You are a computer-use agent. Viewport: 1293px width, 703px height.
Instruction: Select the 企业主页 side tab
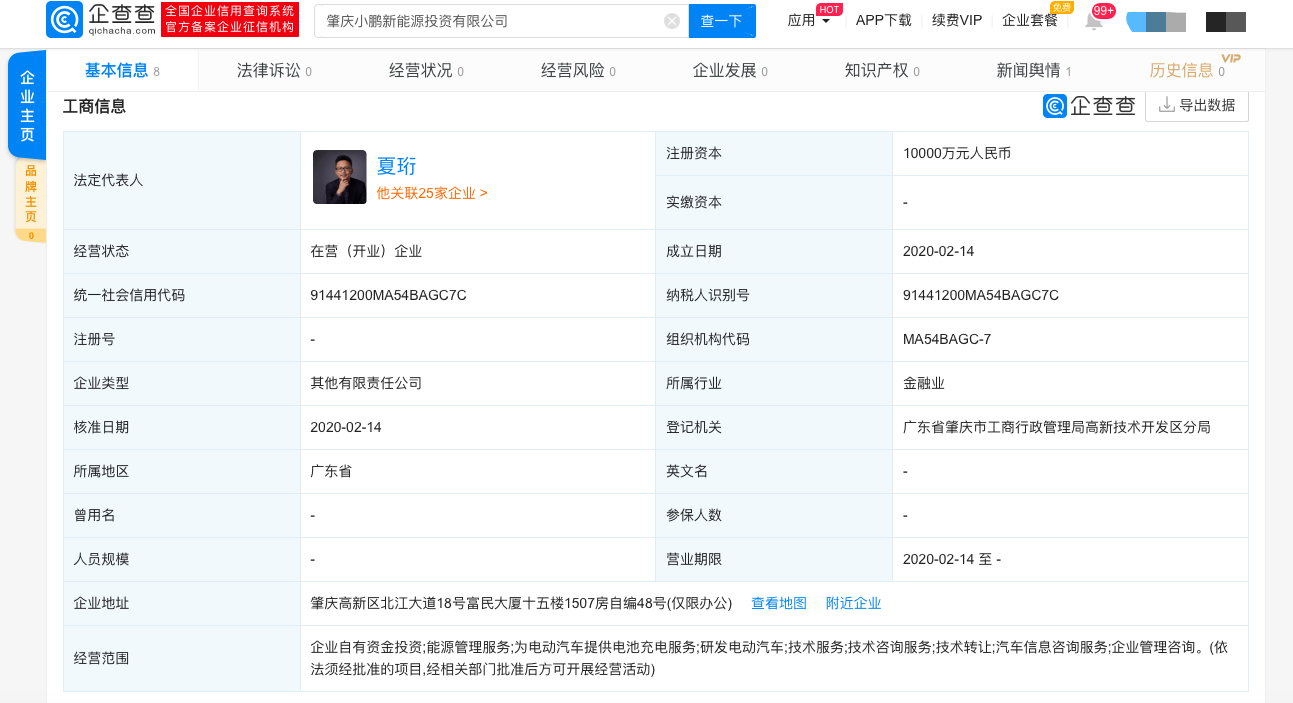click(x=27, y=106)
